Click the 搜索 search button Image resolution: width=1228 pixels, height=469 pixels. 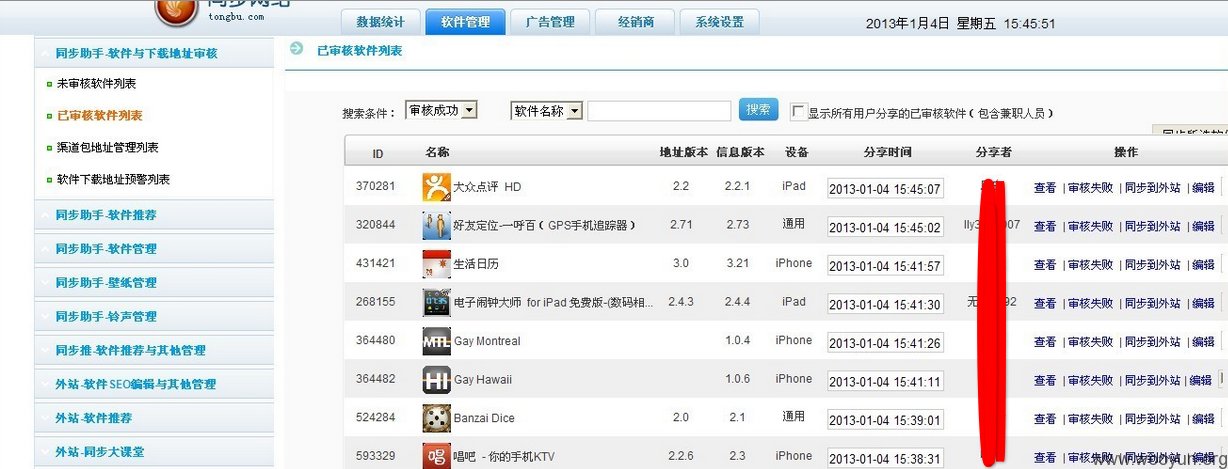759,110
